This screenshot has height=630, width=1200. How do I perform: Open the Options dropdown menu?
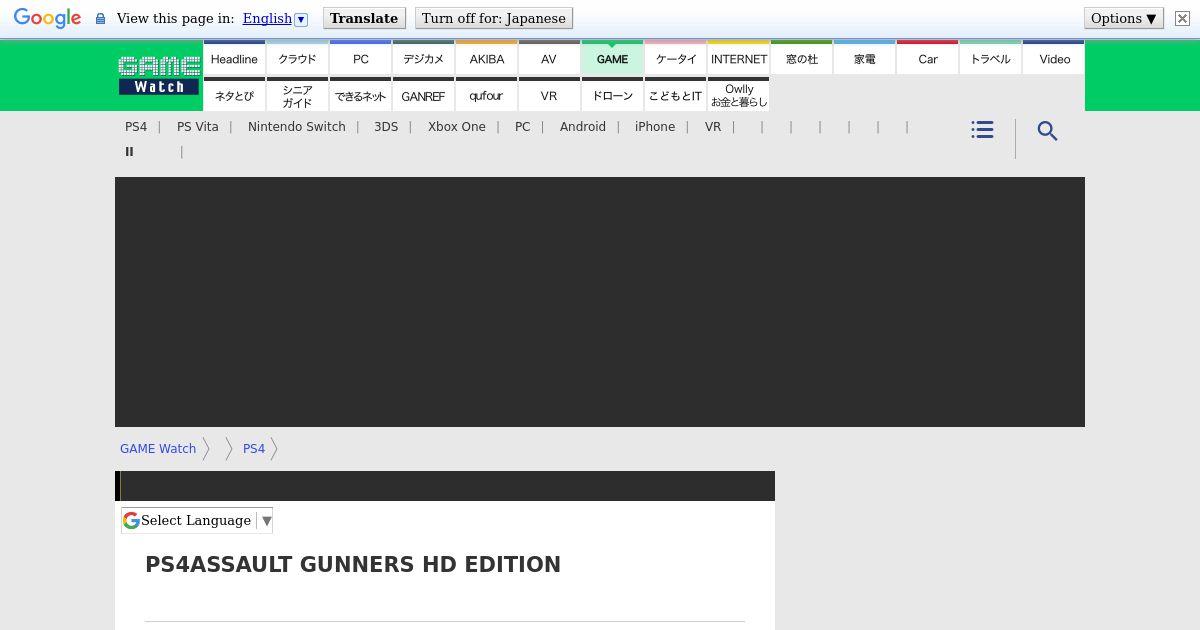click(1124, 18)
